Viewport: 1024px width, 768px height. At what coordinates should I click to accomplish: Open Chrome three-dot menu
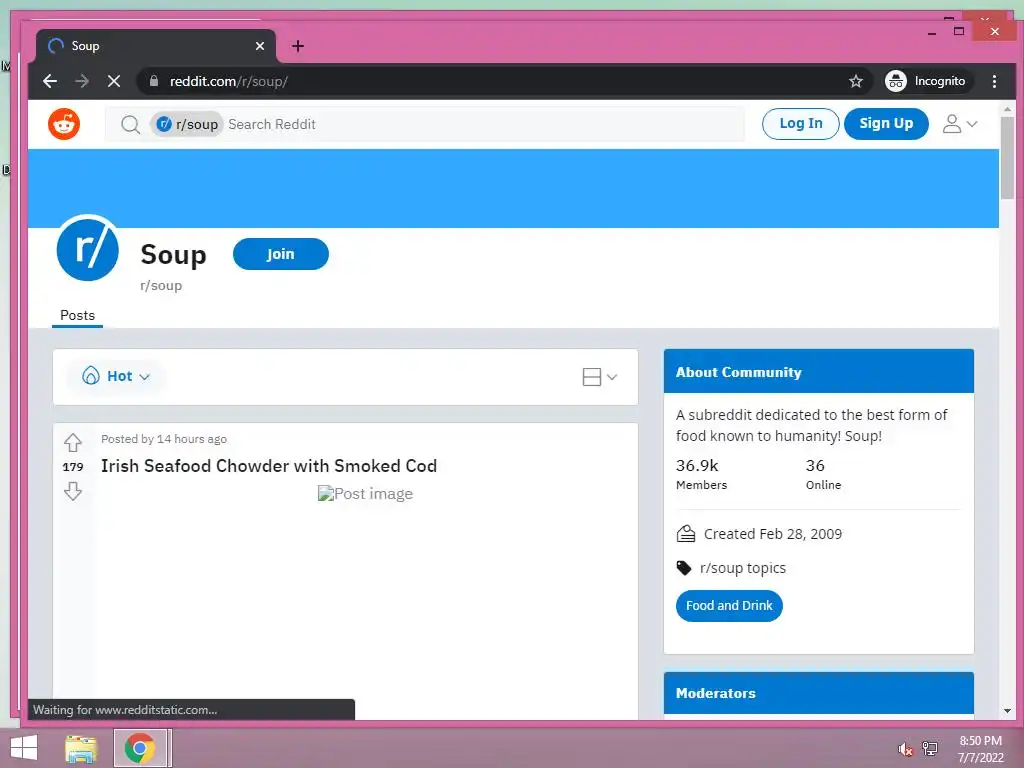(x=994, y=81)
